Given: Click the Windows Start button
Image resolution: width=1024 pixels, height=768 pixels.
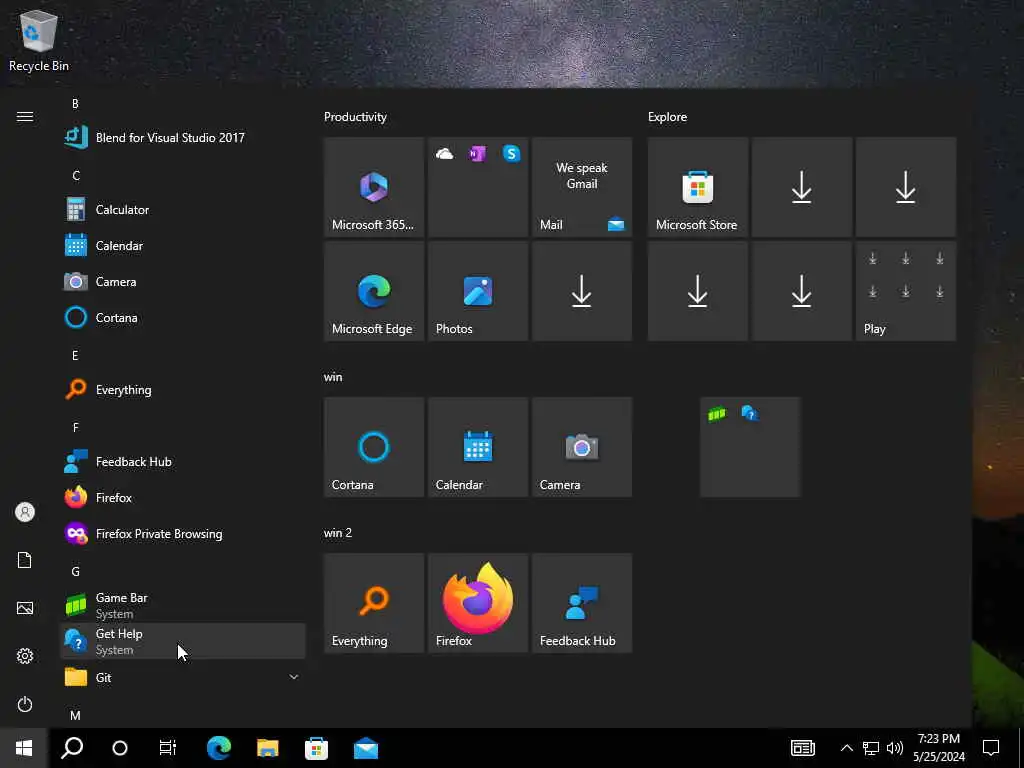Looking at the screenshot, I should pos(24,748).
